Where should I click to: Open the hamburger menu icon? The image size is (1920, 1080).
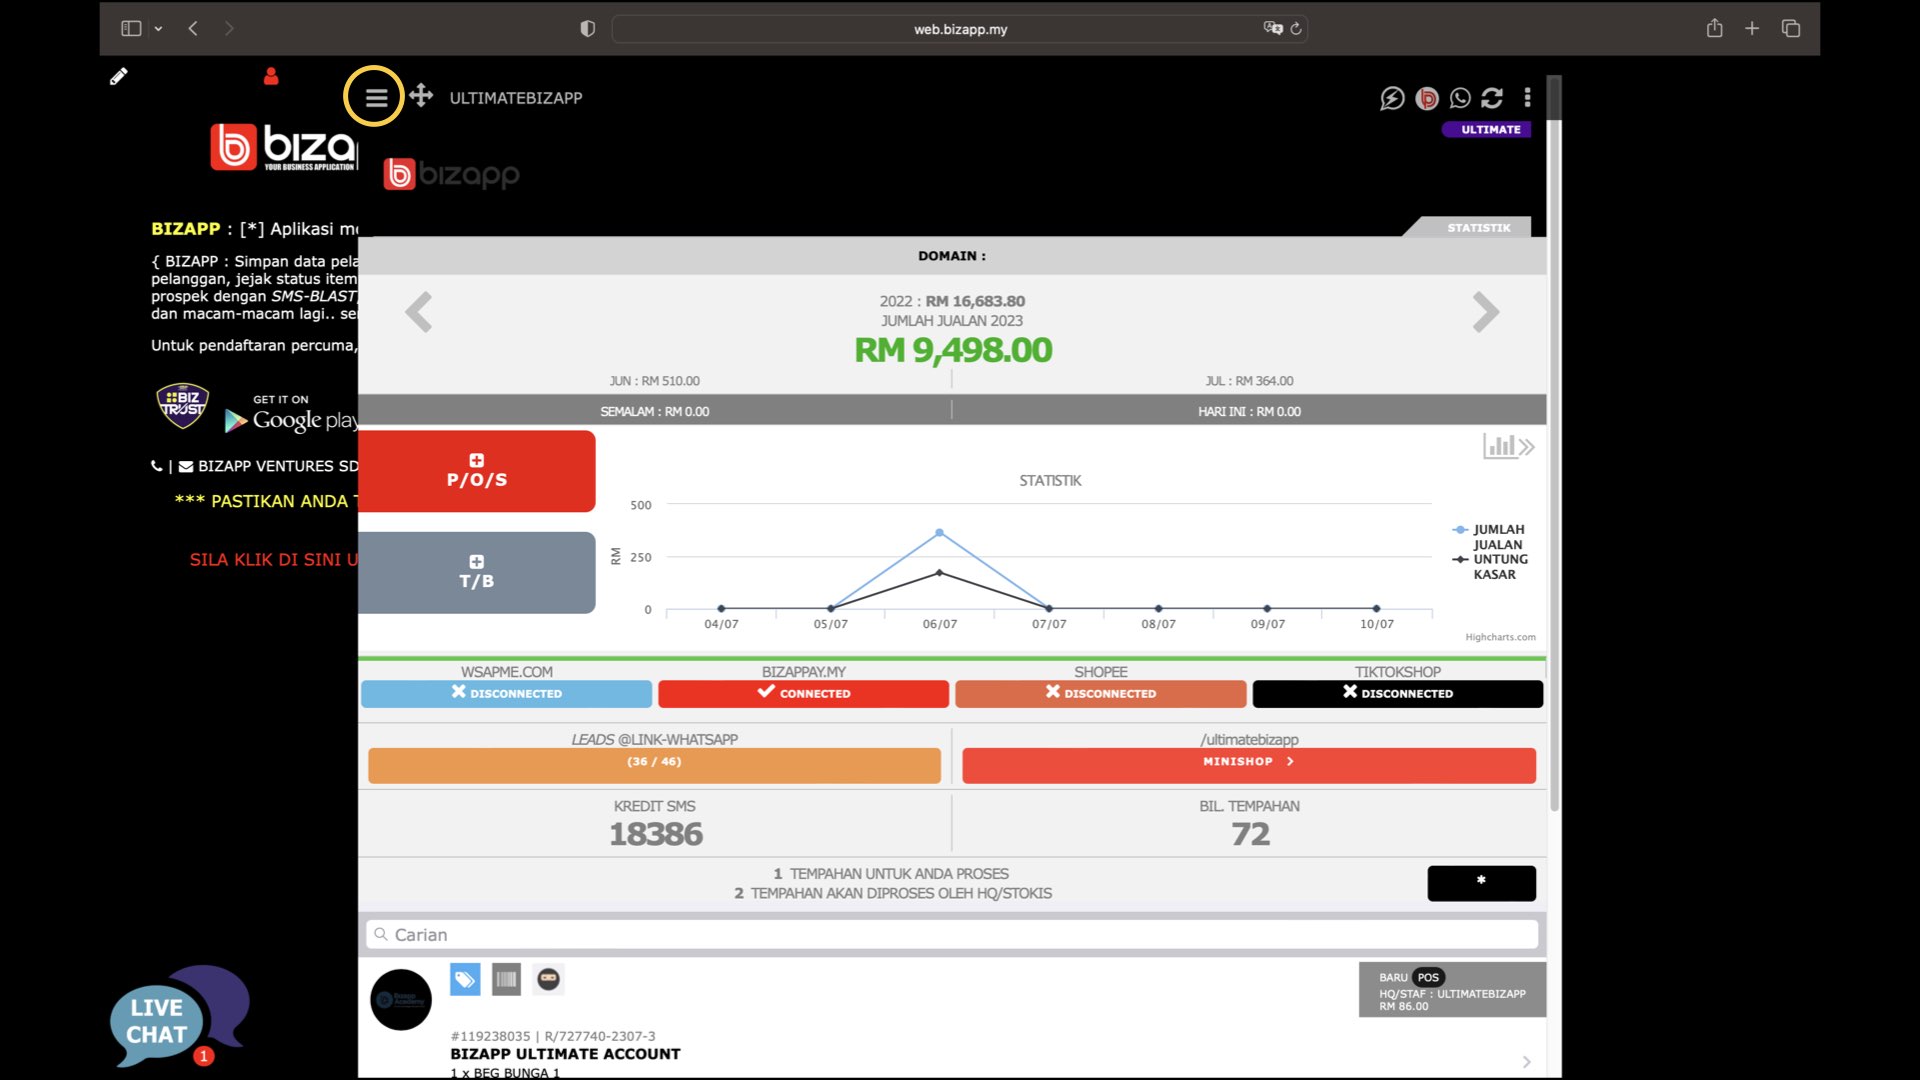point(376,98)
